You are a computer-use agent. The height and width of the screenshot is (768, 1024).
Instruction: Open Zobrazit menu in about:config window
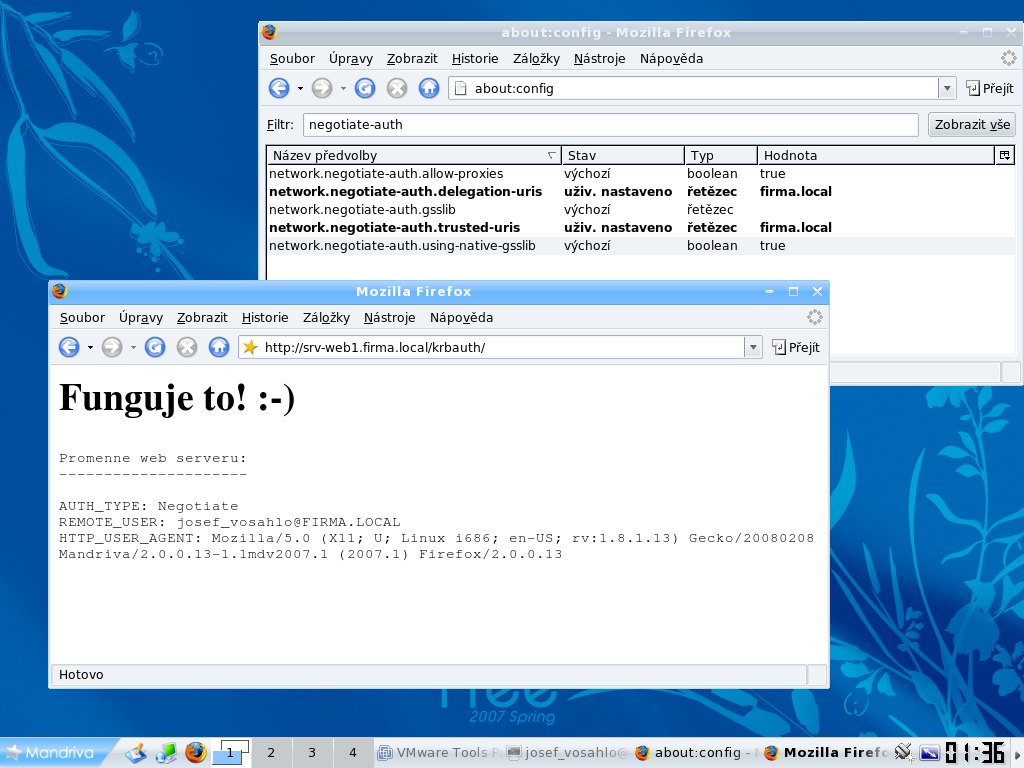coord(412,59)
